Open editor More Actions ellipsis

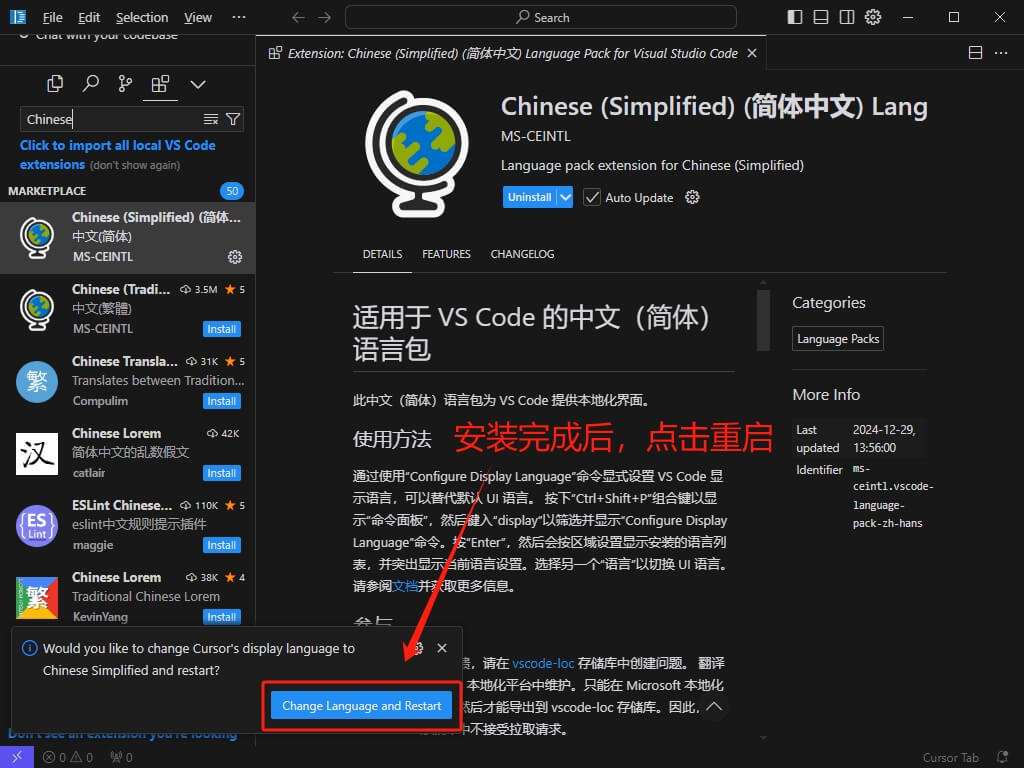coord(1001,53)
